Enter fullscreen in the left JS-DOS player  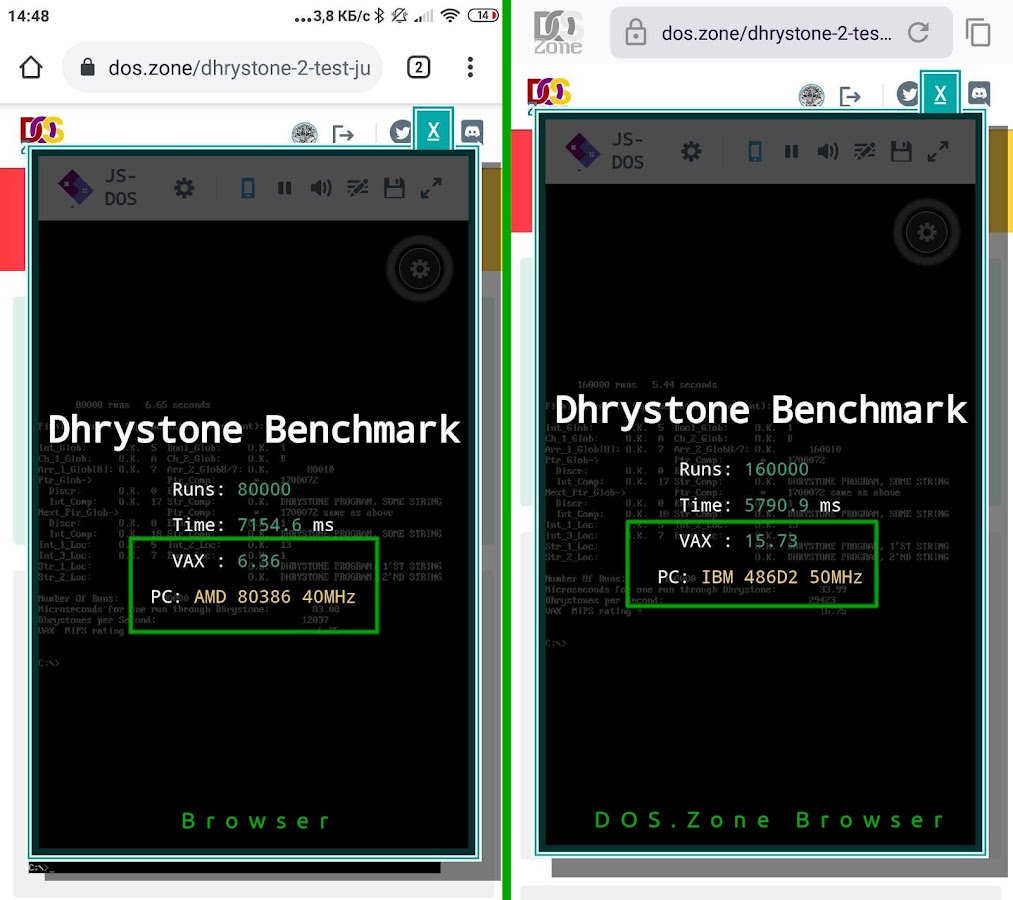click(x=431, y=188)
